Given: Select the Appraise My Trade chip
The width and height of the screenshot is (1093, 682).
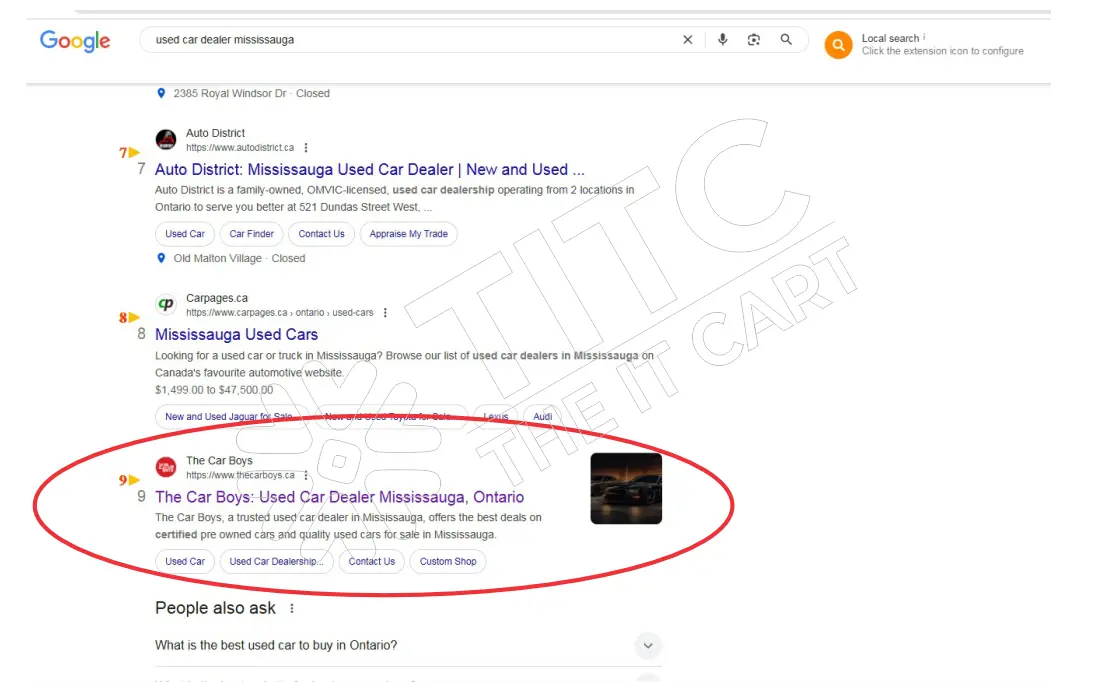Looking at the screenshot, I should [408, 234].
